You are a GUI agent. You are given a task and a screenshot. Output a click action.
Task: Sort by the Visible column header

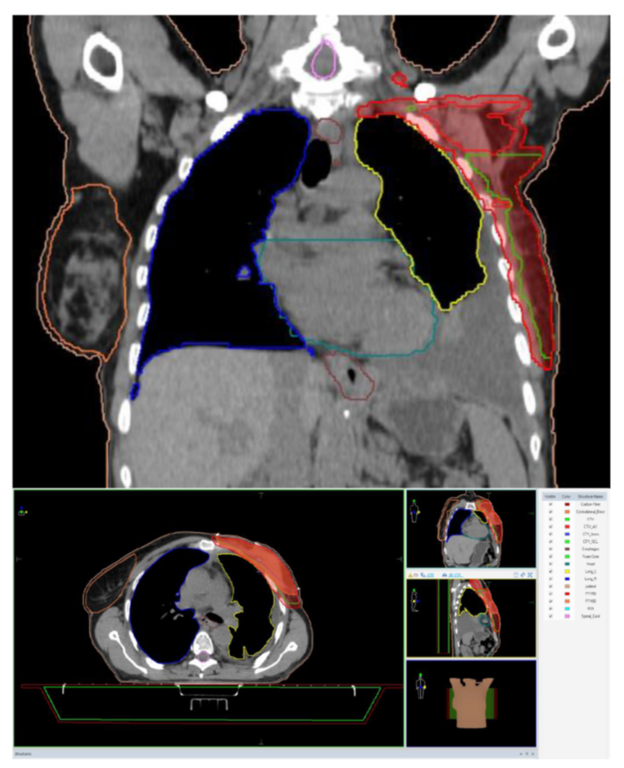550,497
